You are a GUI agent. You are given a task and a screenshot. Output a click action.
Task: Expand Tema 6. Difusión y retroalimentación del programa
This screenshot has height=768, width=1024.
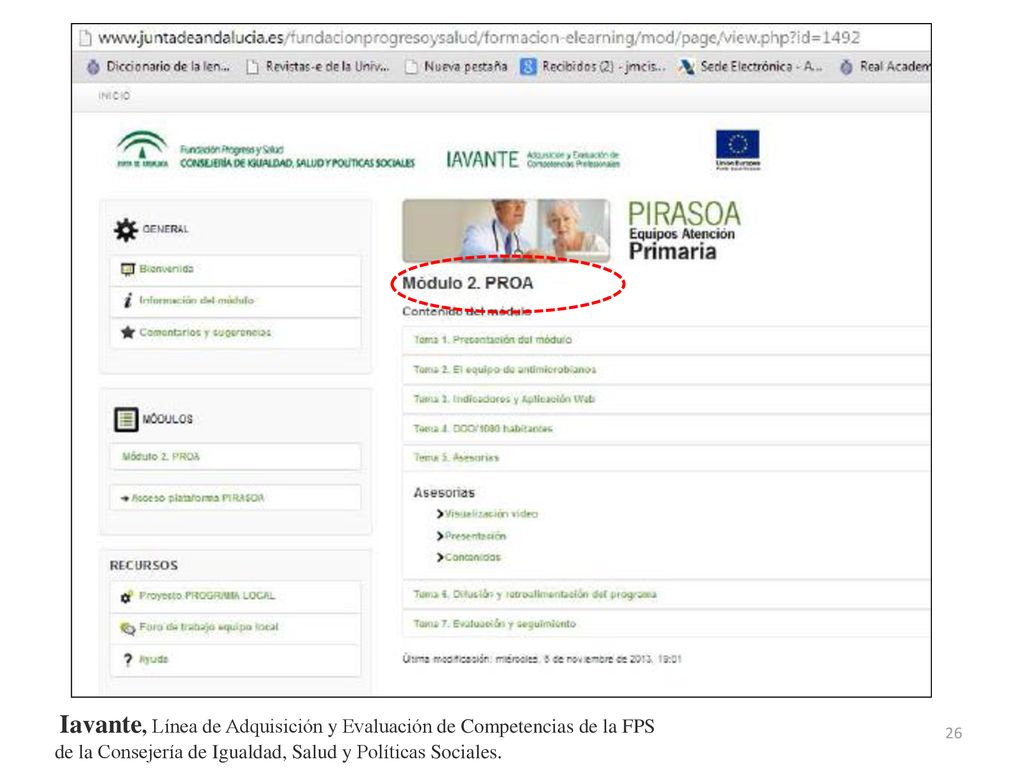click(x=666, y=595)
